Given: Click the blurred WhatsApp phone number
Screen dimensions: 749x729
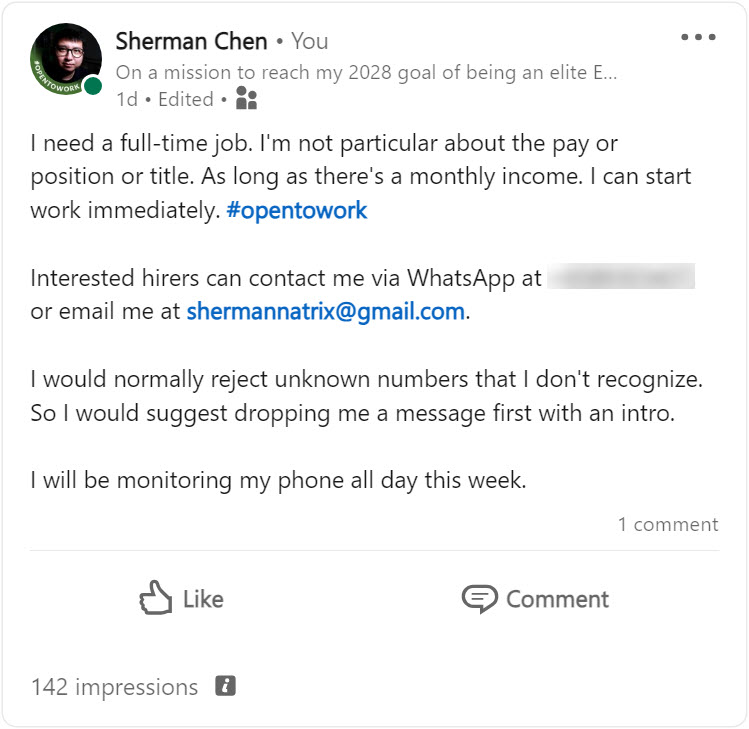Looking at the screenshot, I should point(621,278).
